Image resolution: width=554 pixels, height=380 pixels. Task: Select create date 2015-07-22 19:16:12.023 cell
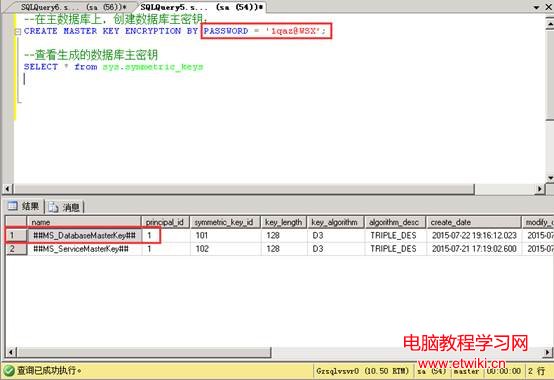click(474, 235)
